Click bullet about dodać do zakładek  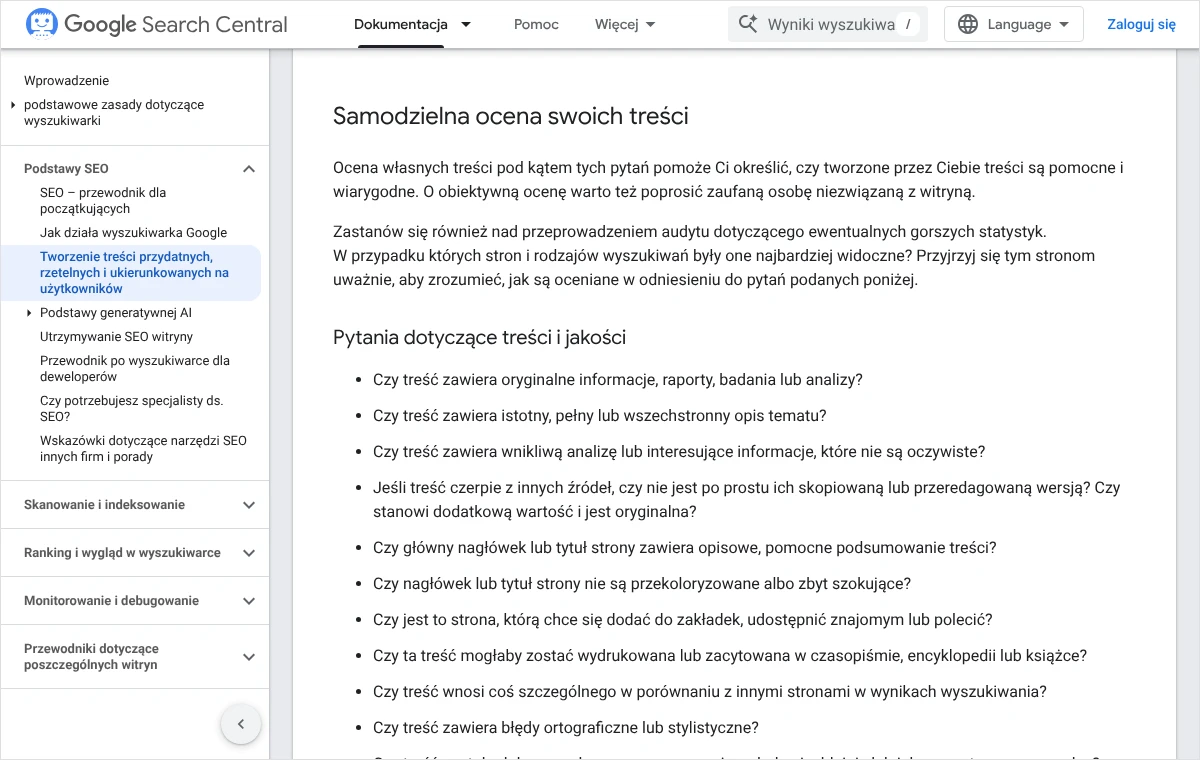[683, 620]
